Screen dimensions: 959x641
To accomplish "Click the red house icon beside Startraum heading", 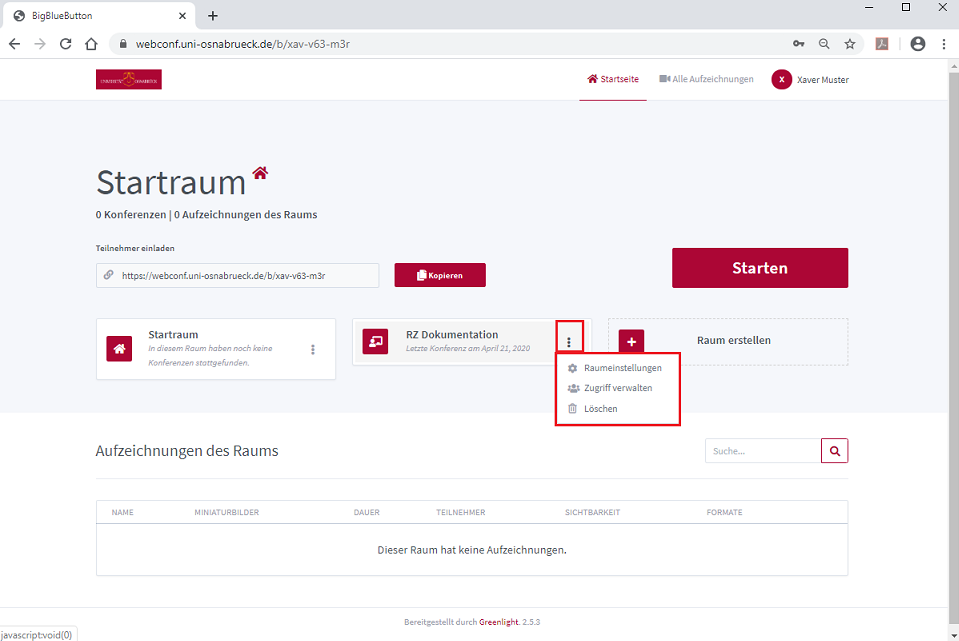I will [x=261, y=172].
